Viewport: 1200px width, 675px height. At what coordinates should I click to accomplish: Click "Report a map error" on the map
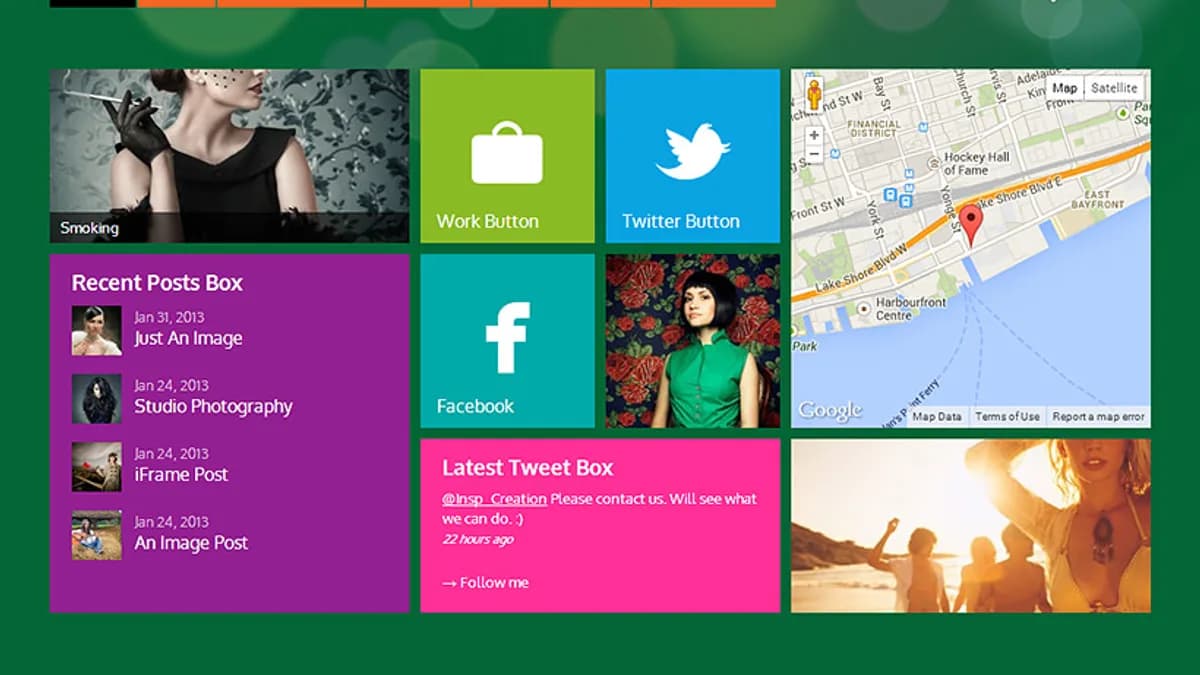(x=1098, y=417)
